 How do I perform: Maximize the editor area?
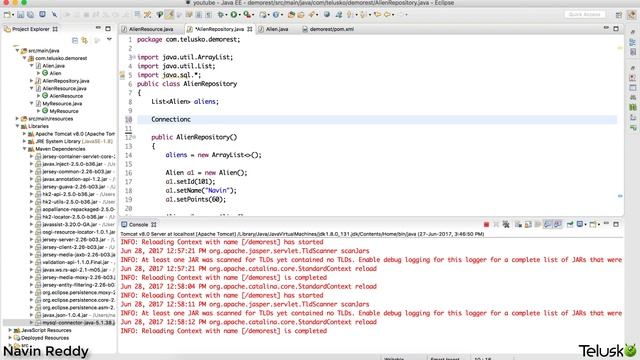click(616, 29)
